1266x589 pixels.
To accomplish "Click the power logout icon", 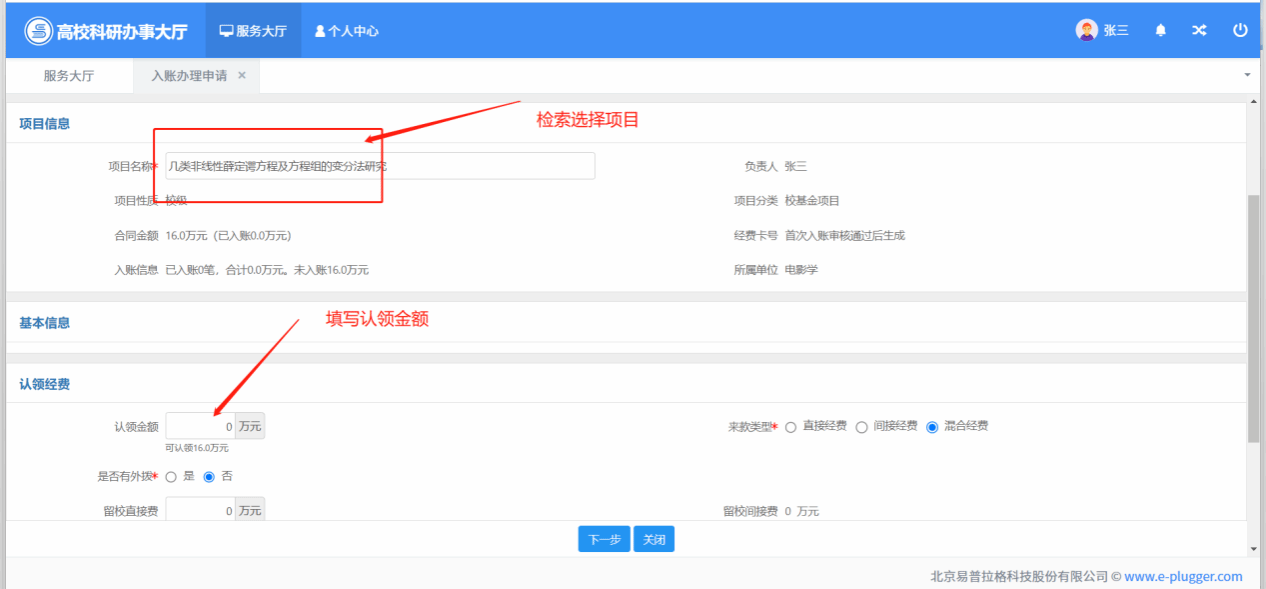I will [x=1240, y=30].
